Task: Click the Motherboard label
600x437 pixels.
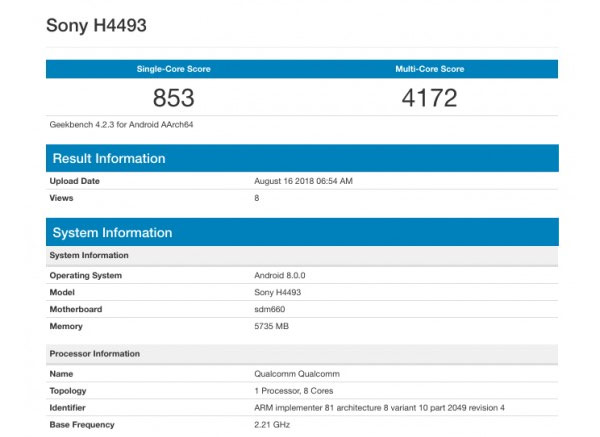Action: click(76, 309)
